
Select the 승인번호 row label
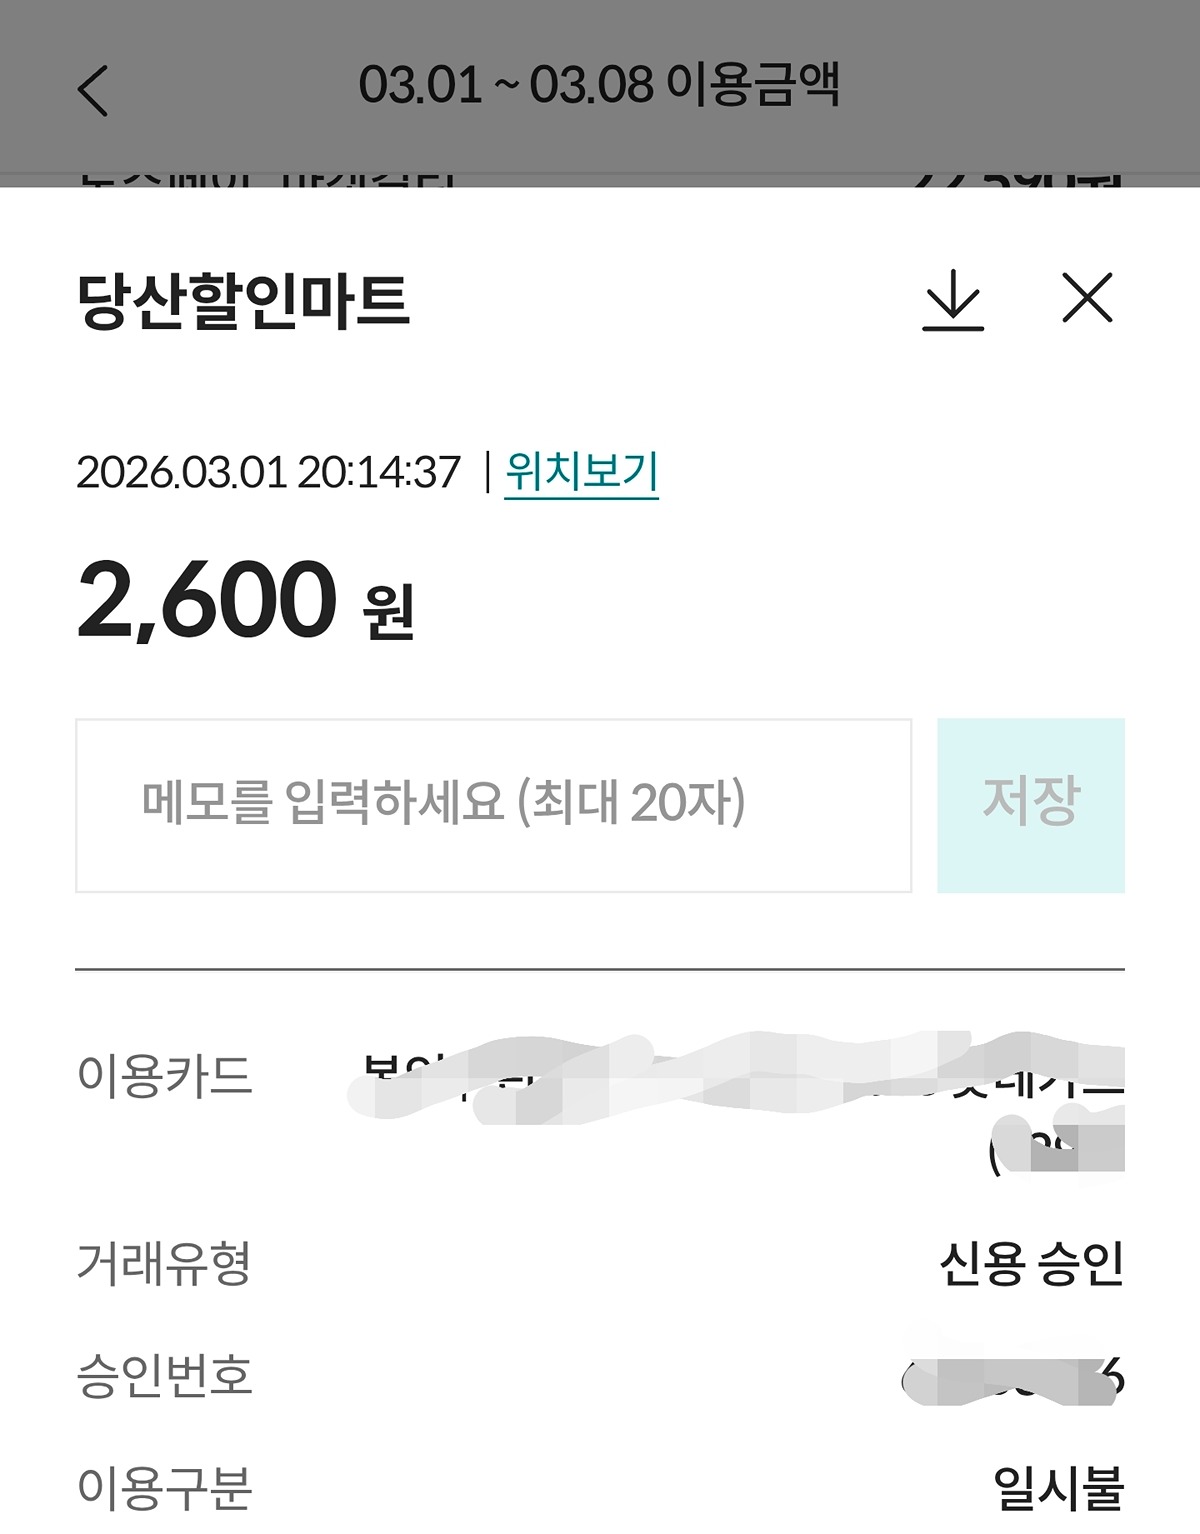165,1375
